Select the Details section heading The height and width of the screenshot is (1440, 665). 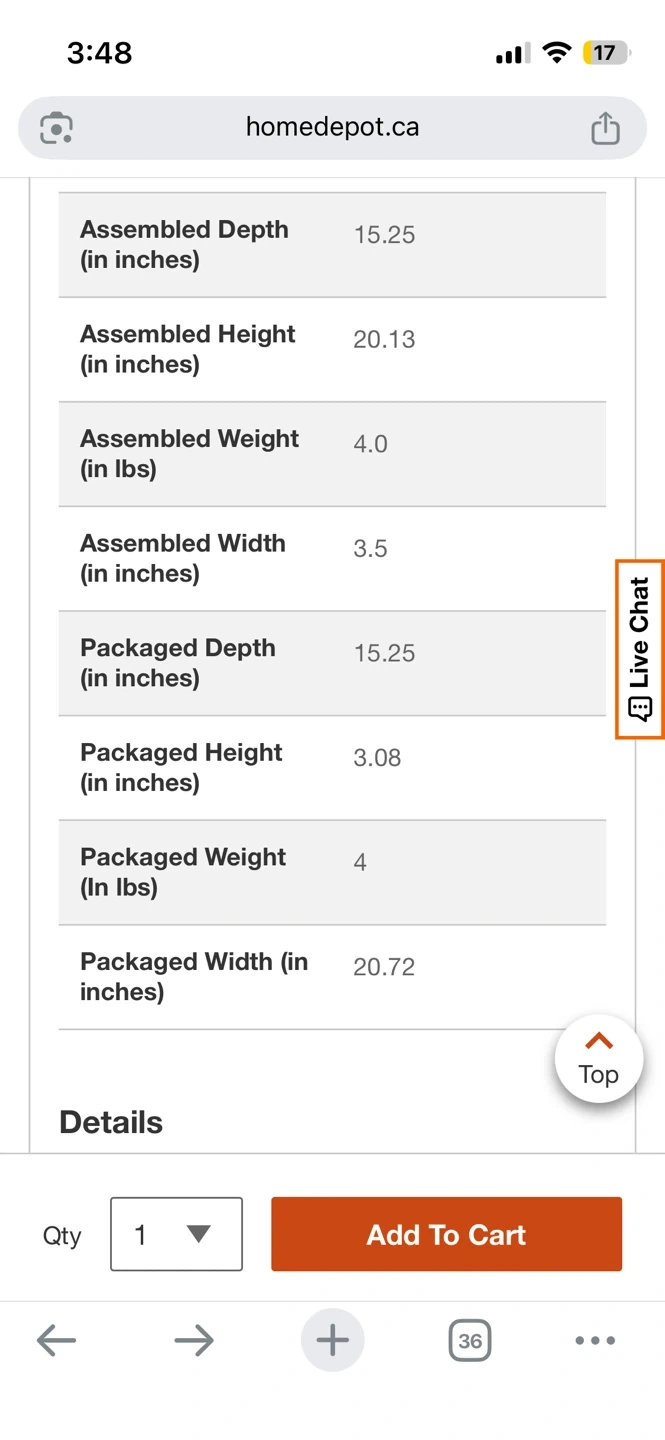coord(111,1122)
